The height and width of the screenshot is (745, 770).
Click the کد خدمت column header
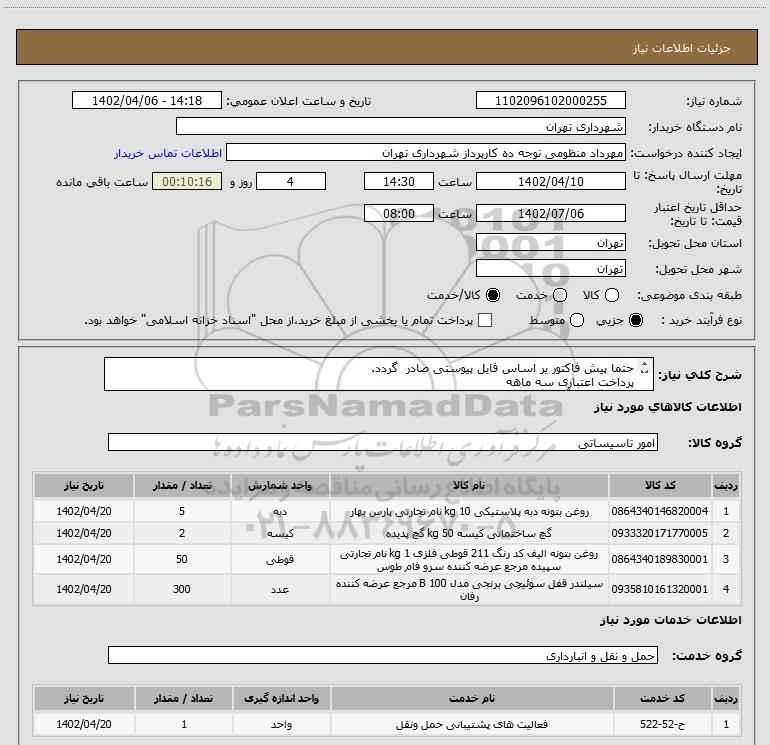(x=662, y=698)
